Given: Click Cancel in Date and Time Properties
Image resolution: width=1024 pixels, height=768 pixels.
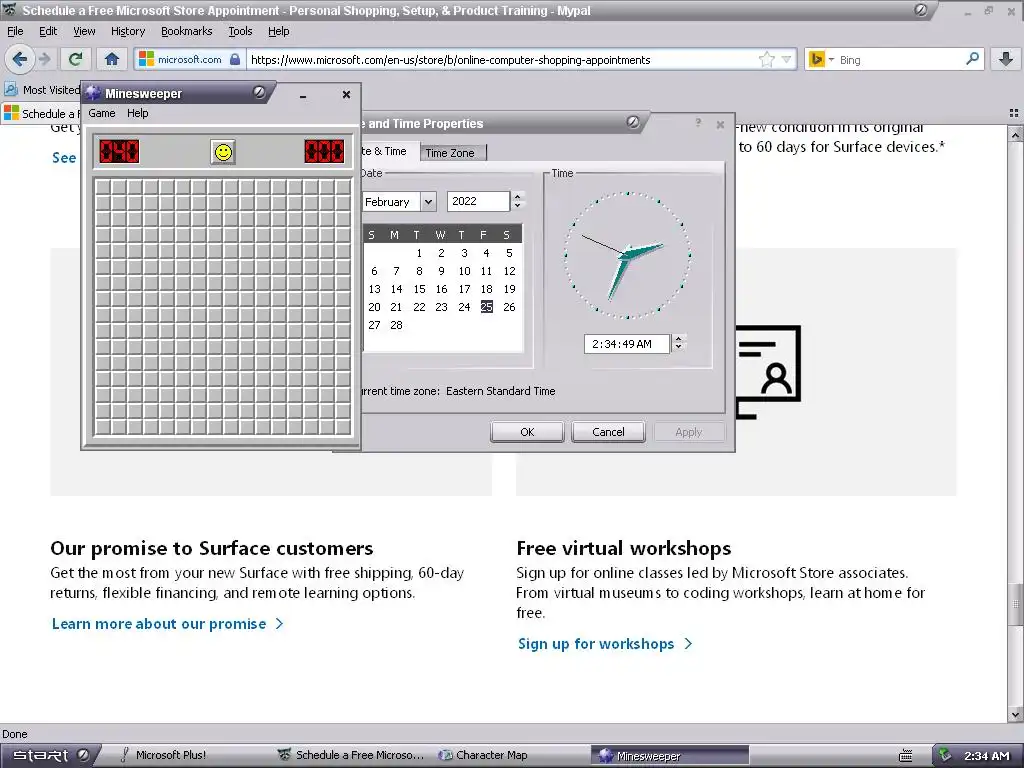Looking at the screenshot, I should (x=608, y=432).
